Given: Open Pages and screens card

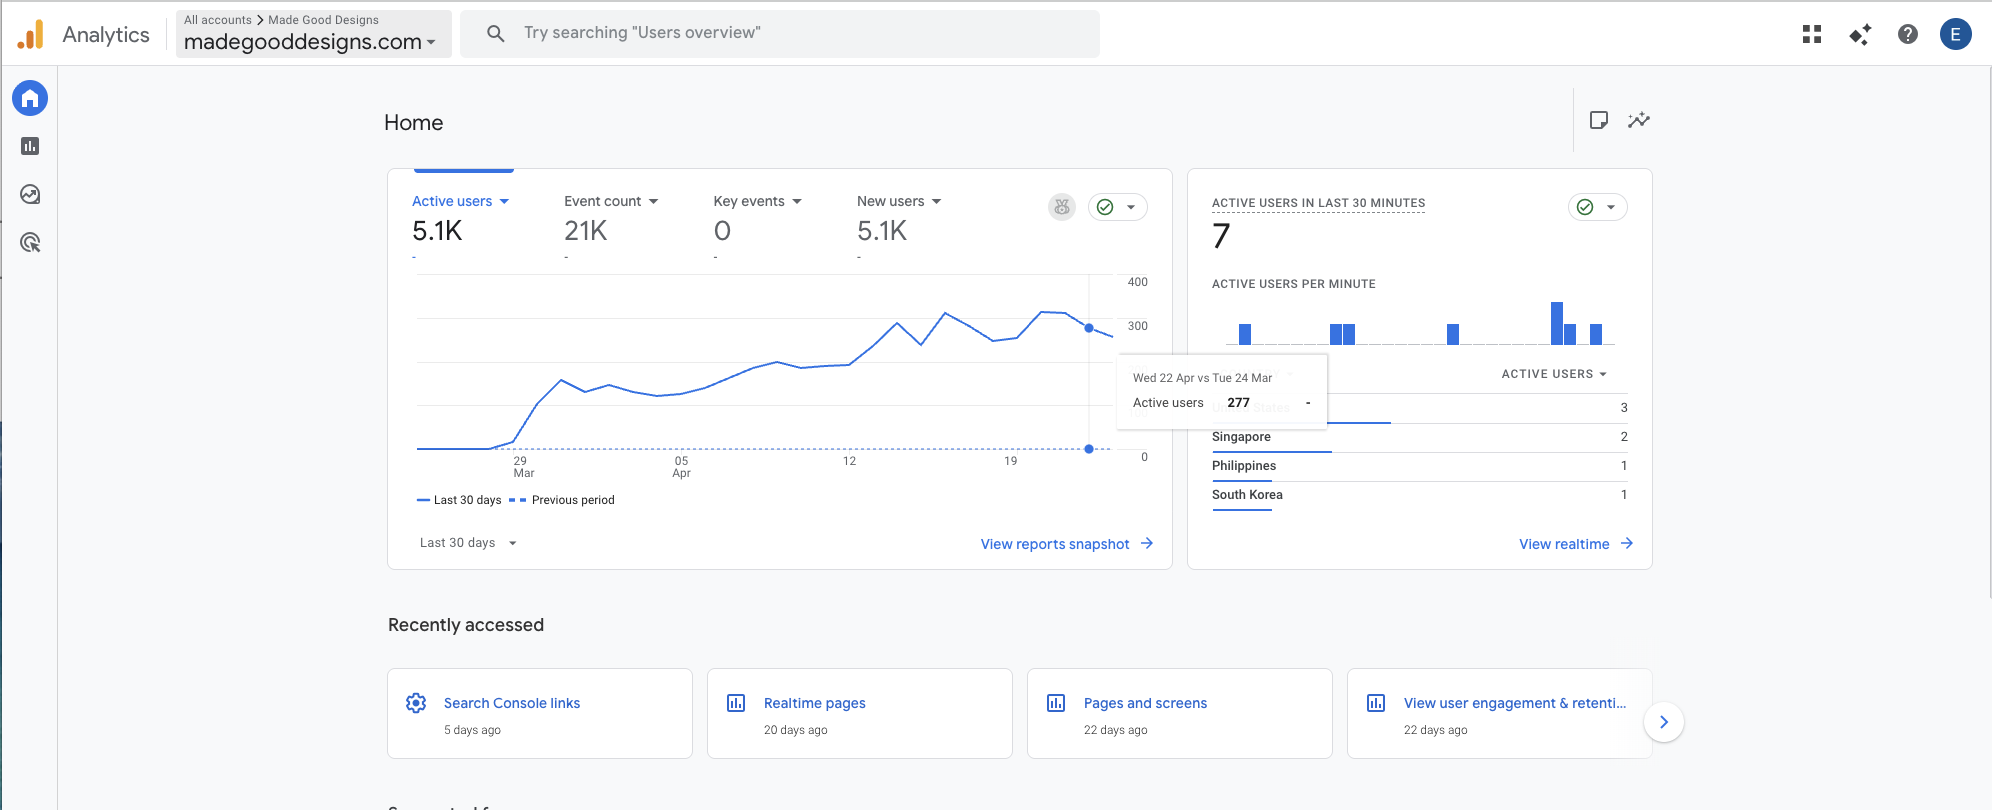Looking at the screenshot, I should pos(1180,713).
